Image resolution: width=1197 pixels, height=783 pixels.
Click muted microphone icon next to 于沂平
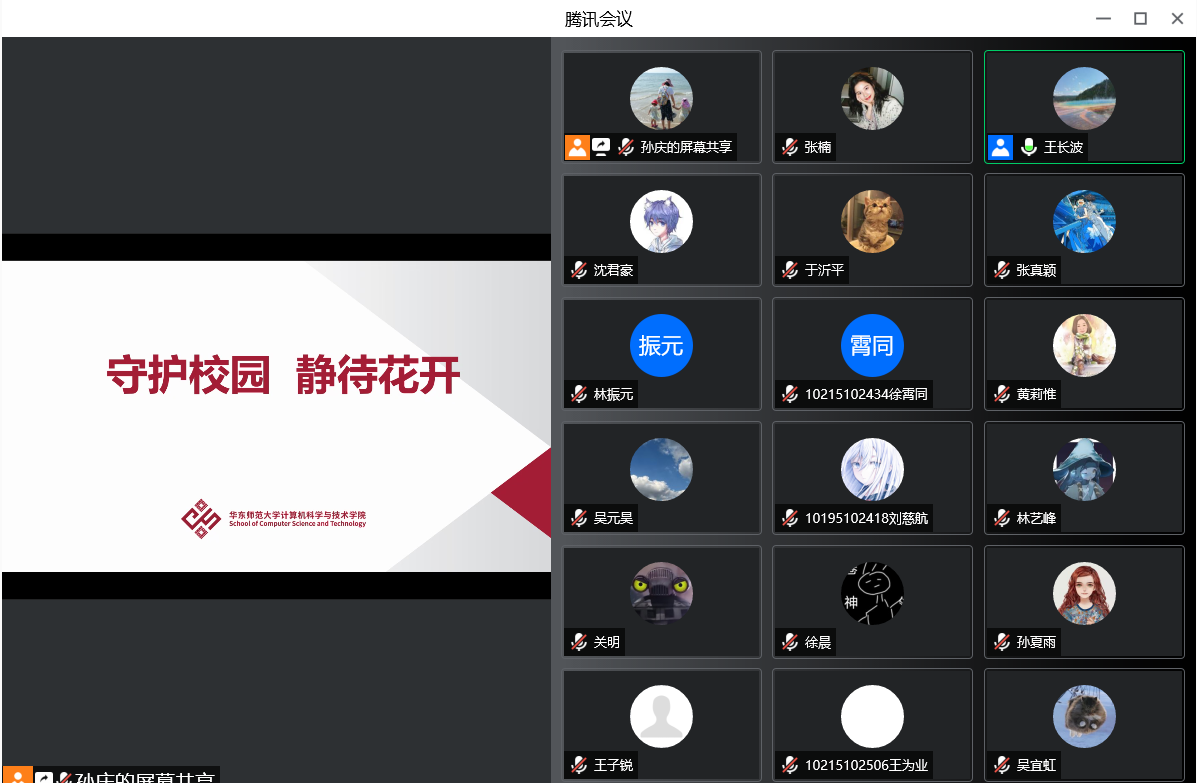pyautogui.click(x=790, y=270)
